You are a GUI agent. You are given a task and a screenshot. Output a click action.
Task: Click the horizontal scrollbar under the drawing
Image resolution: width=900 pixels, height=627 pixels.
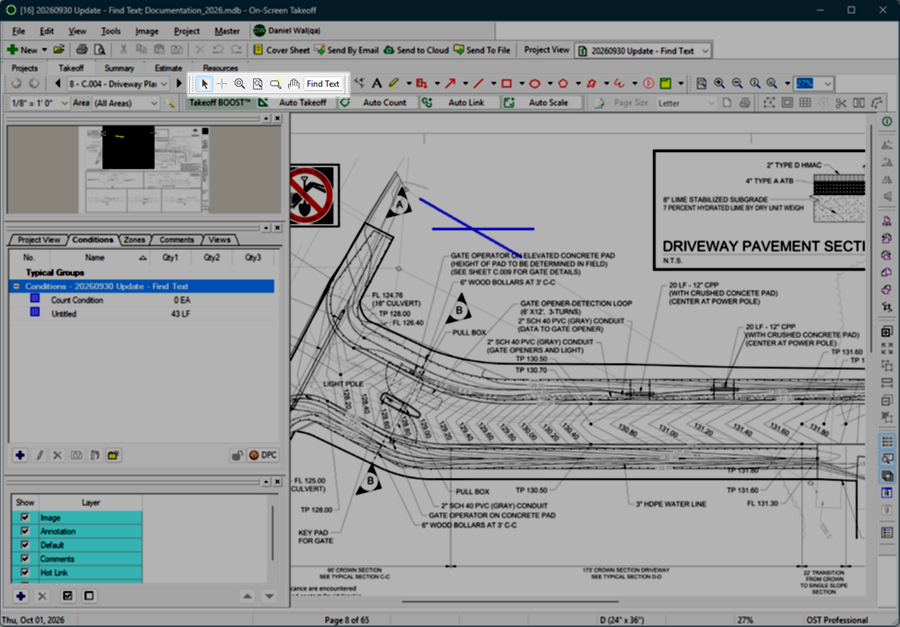click(x=510, y=602)
